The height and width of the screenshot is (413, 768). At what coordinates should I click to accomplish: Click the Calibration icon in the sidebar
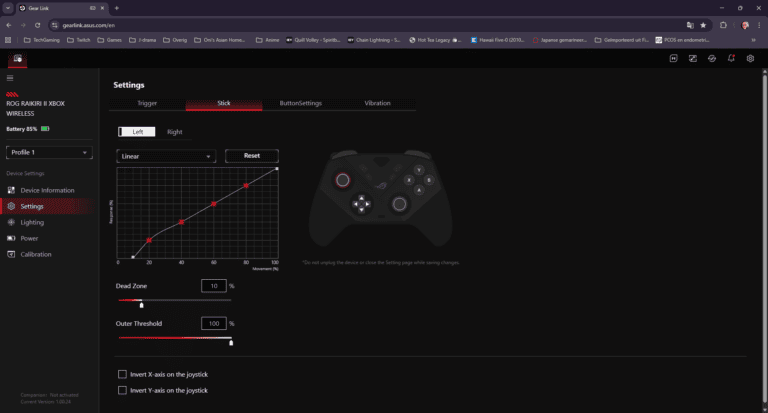11,254
